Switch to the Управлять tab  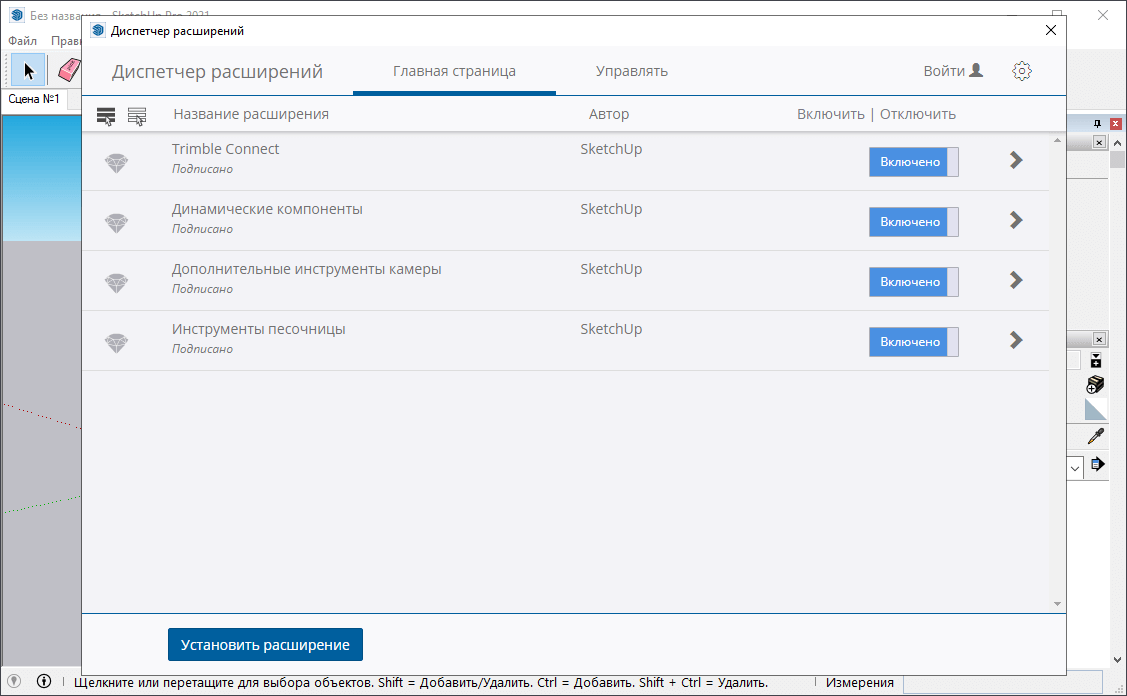coord(631,71)
